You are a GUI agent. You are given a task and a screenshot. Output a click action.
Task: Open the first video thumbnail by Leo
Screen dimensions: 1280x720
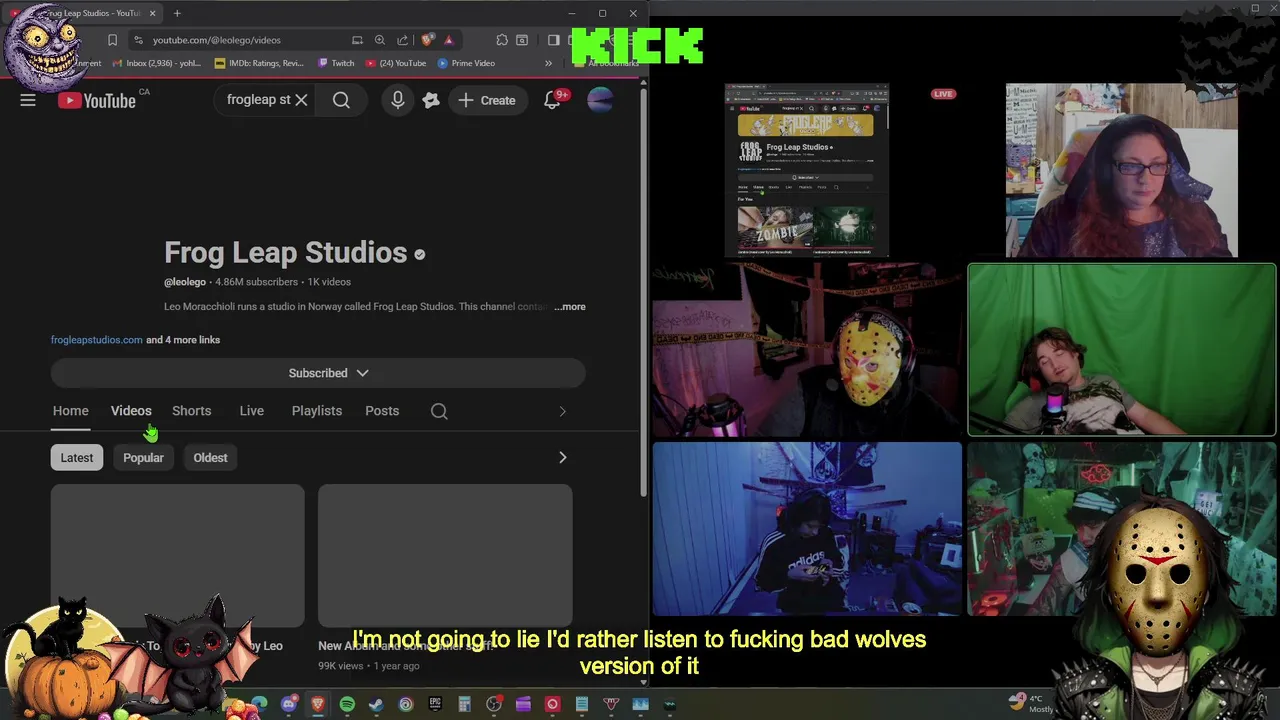[178, 556]
